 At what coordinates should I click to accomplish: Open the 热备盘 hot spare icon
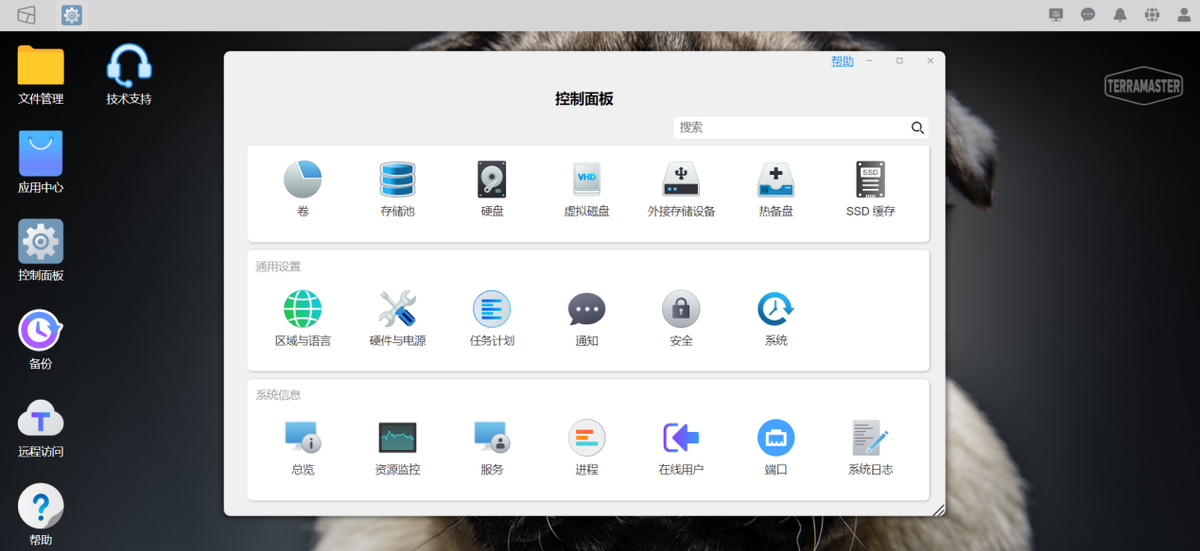pos(776,180)
